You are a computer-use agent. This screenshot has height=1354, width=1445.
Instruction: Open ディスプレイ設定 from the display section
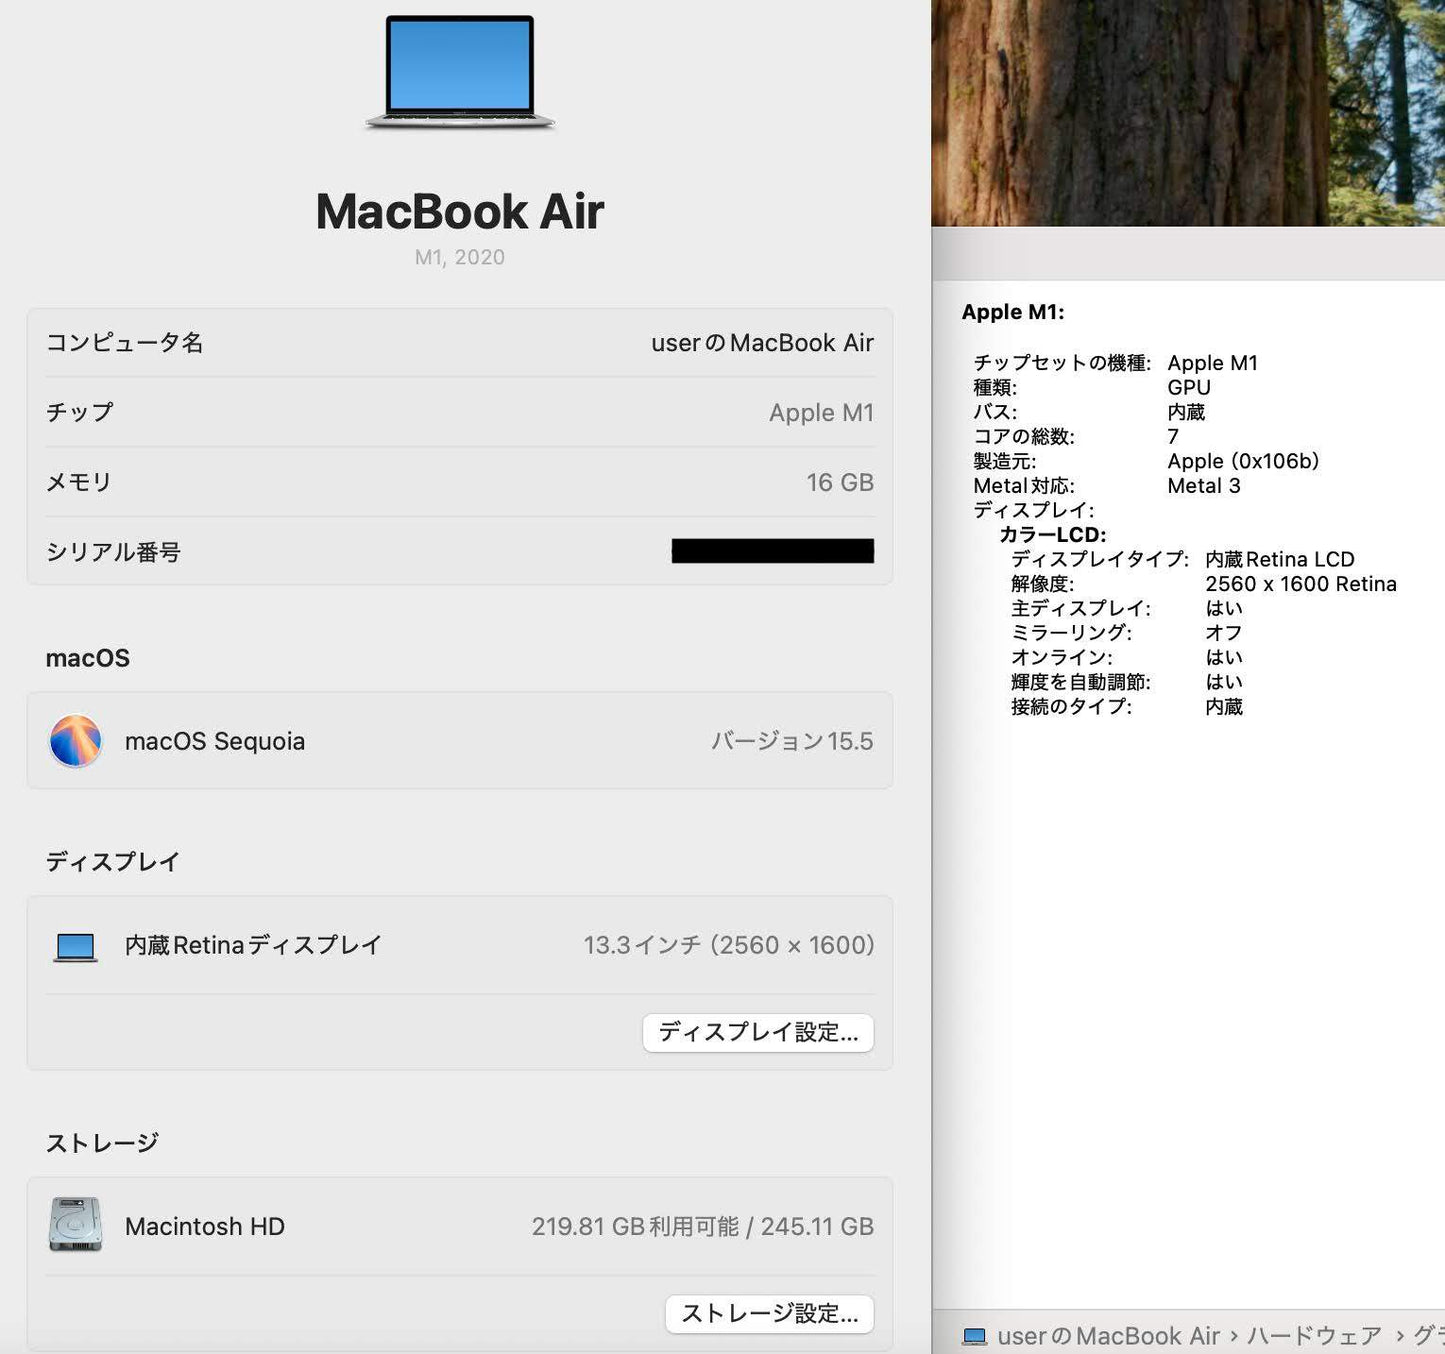757,1032
